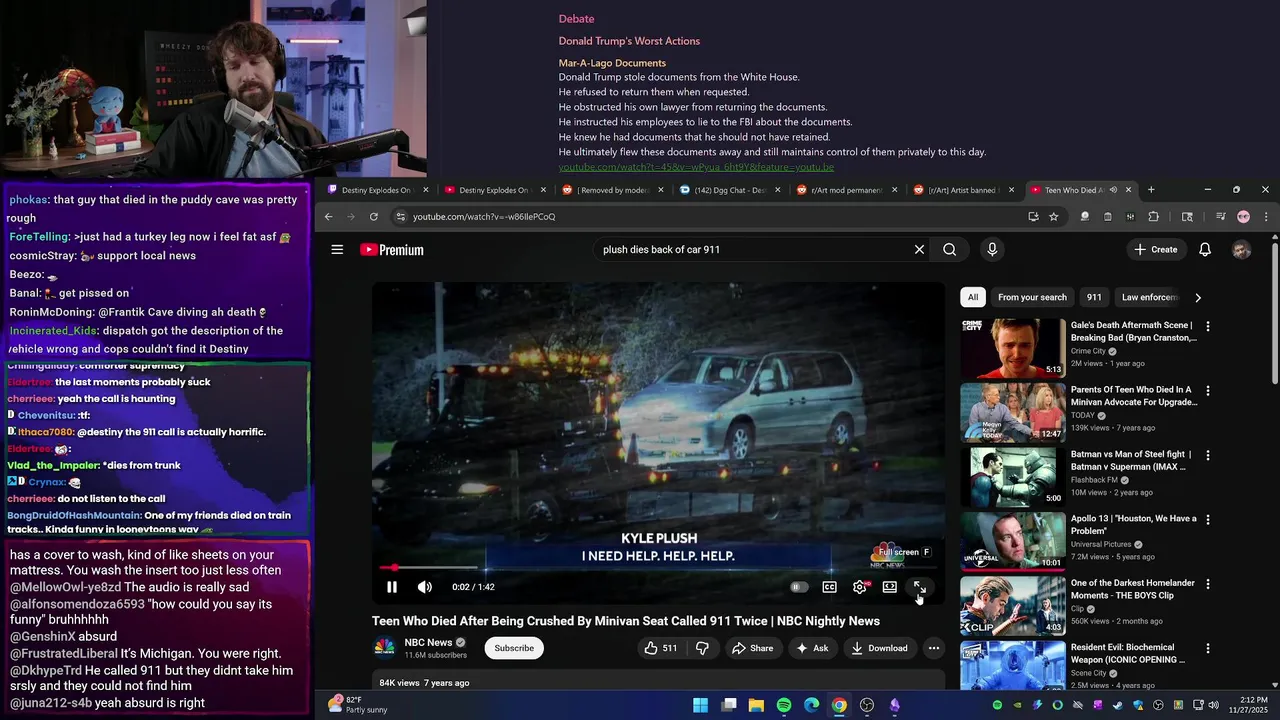Open the Windows Start button
Image resolution: width=1280 pixels, height=720 pixels.
click(701, 705)
